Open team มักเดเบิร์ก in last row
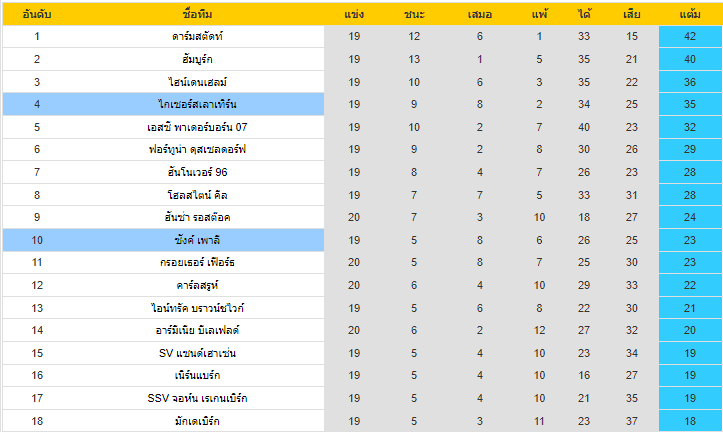 coord(197,421)
